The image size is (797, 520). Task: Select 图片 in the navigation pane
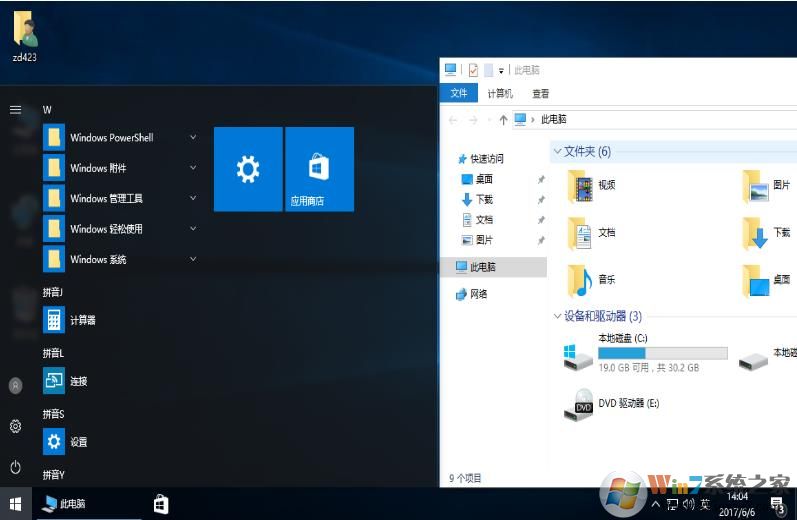[477, 240]
